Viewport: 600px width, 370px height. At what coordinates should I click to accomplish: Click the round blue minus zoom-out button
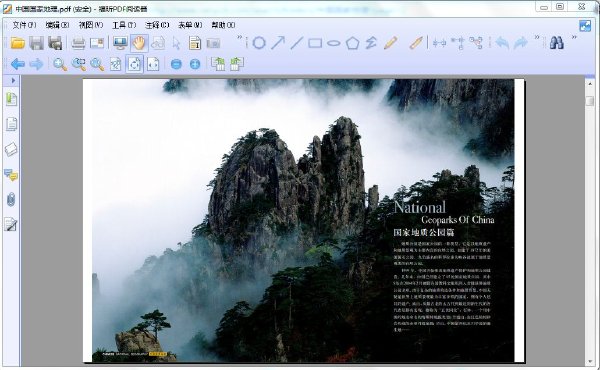[176, 64]
